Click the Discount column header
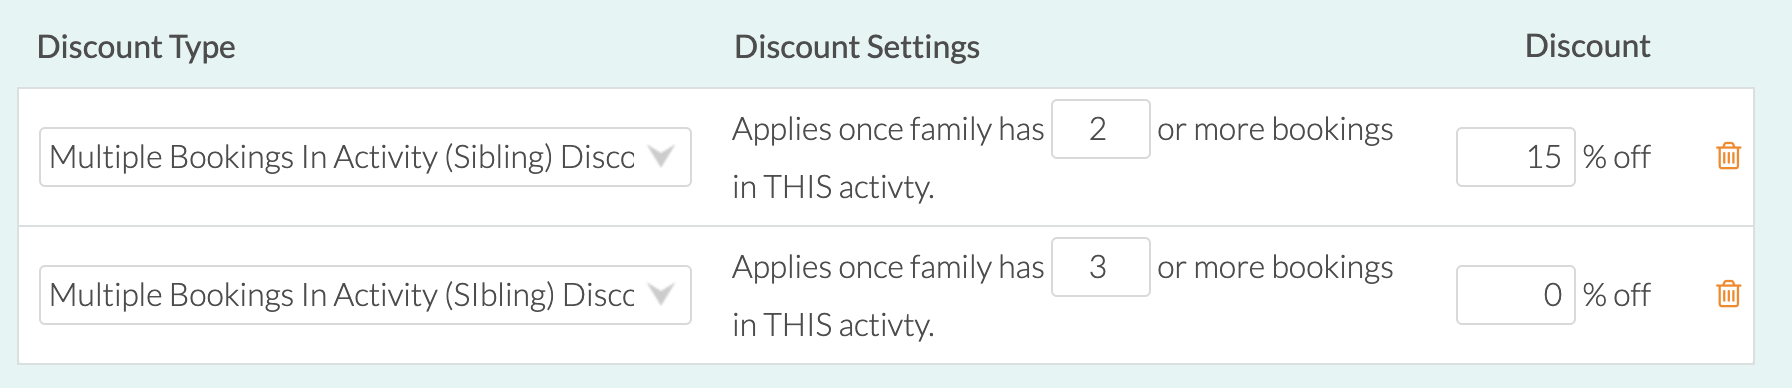Image resolution: width=1792 pixels, height=388 pixels. point(1587,46)
